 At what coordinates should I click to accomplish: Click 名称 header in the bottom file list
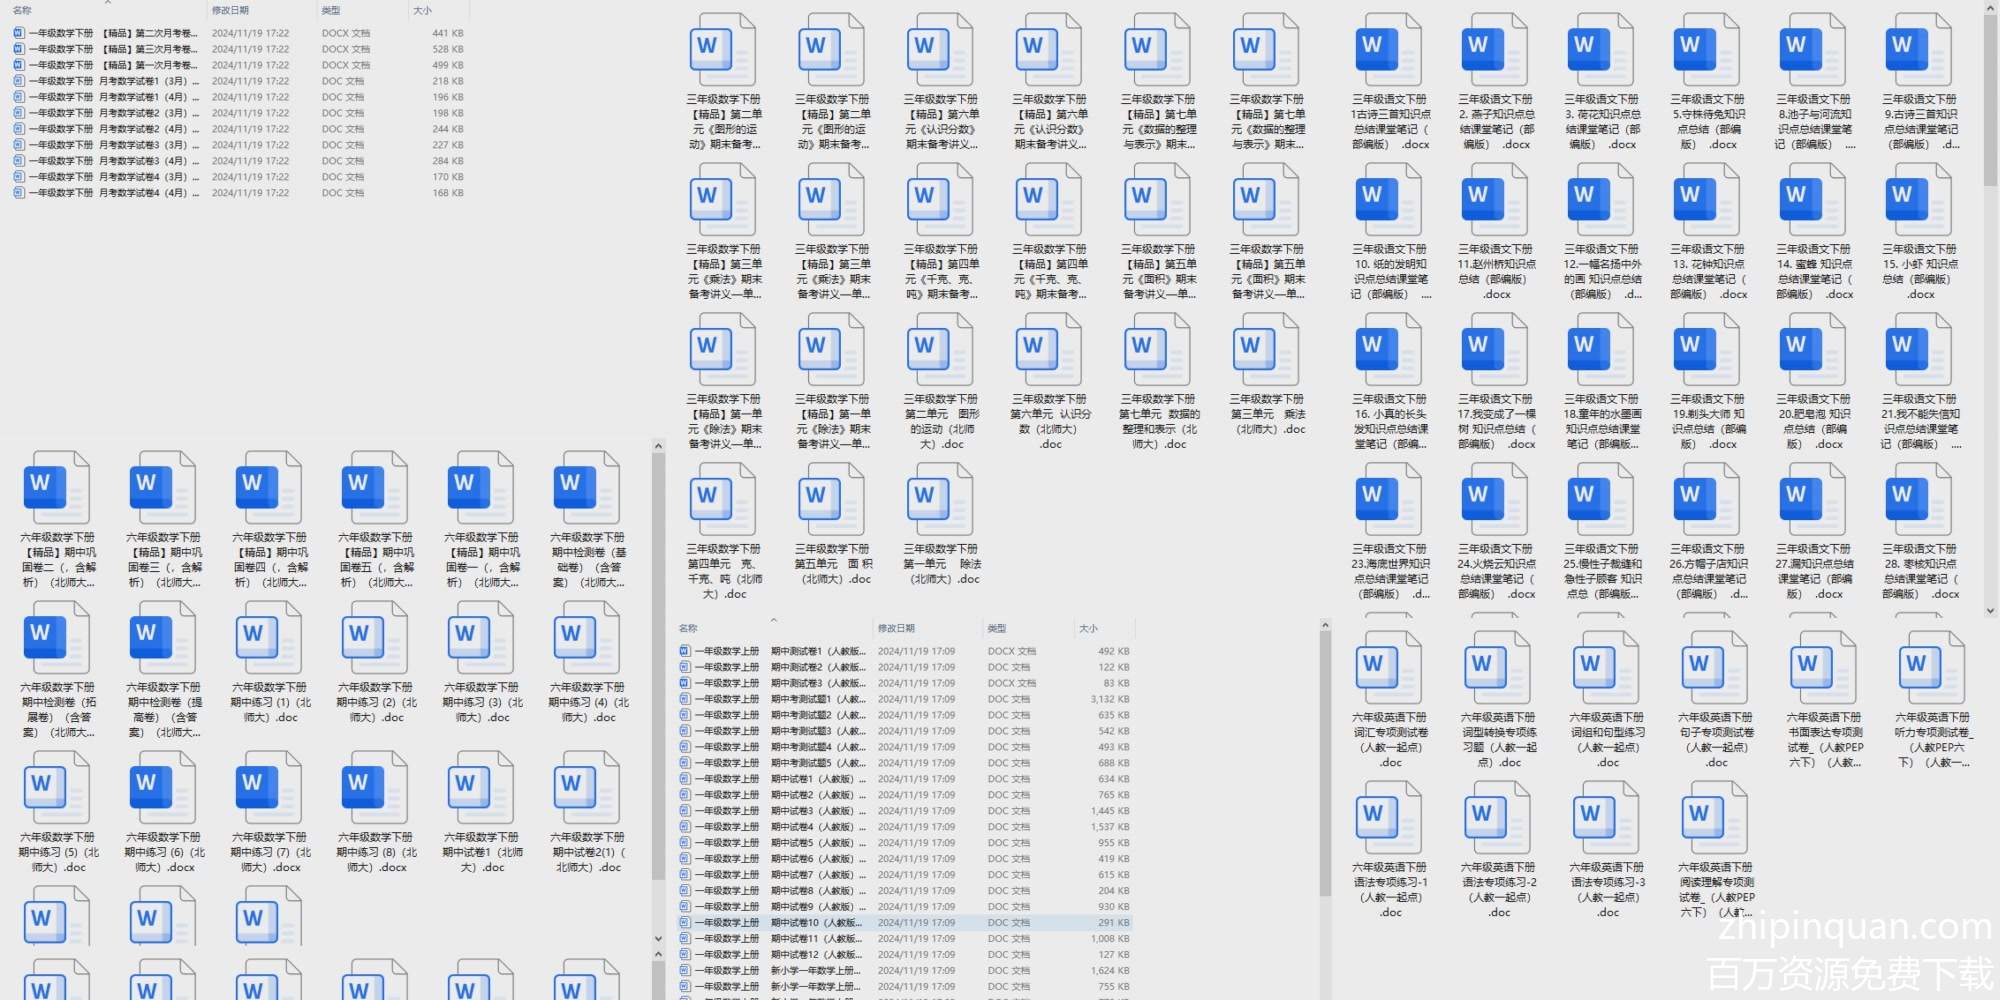689,628
